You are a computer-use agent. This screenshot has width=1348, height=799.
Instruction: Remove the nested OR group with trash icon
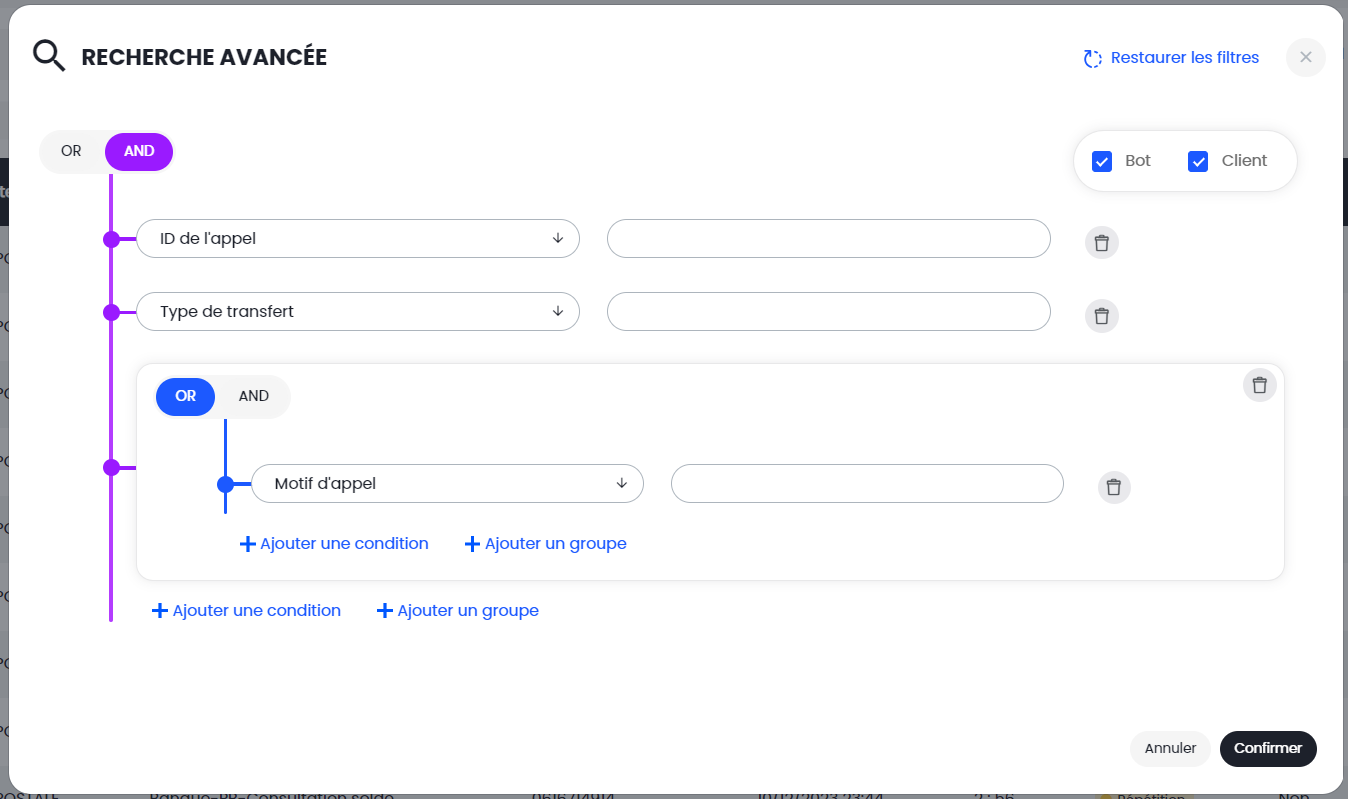[x=1259, y=385]
